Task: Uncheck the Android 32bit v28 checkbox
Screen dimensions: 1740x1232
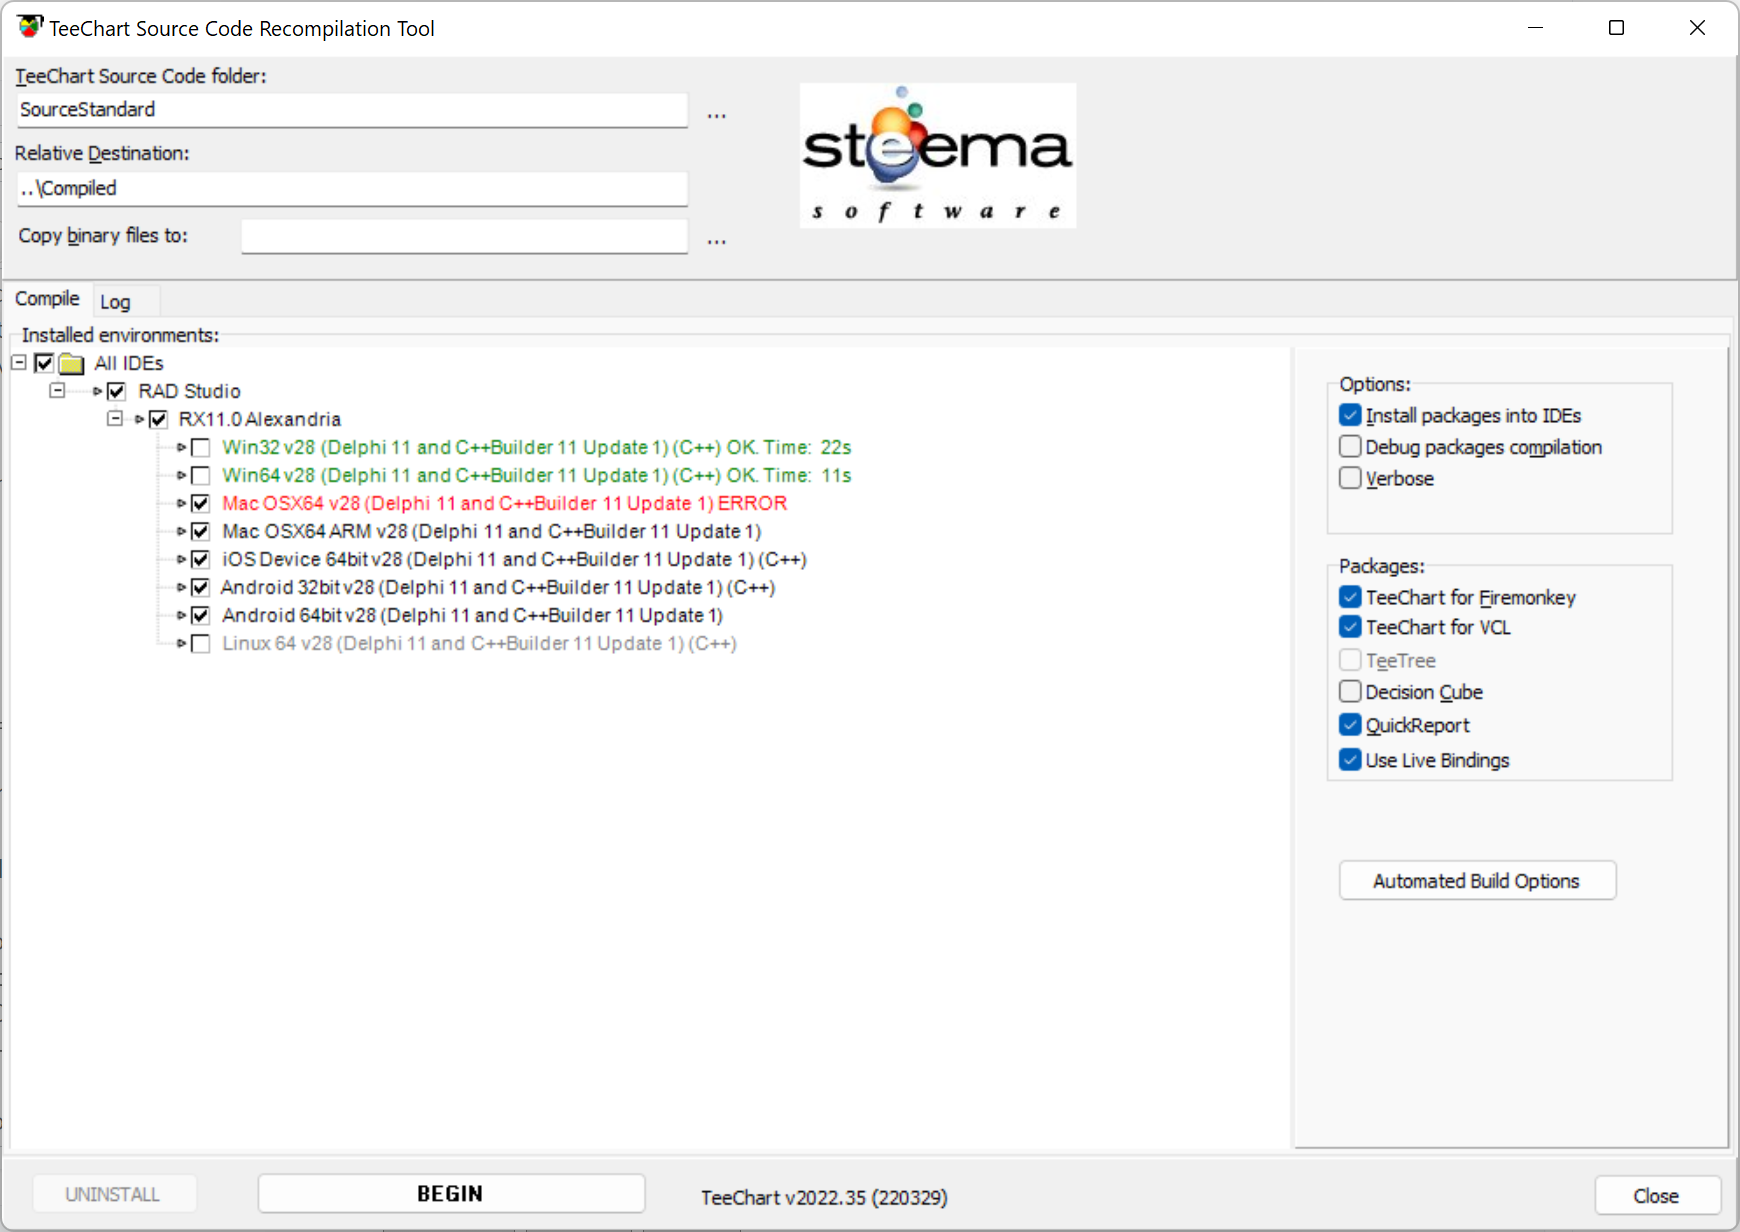Action: tap(201, 587)
